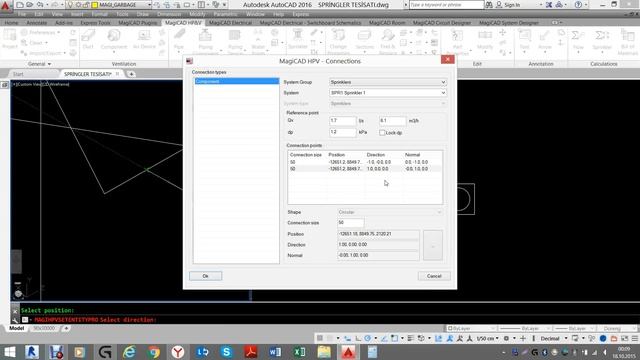
Task: Open Autodesk Exchange Apps X icon
Action: [549, 5]
